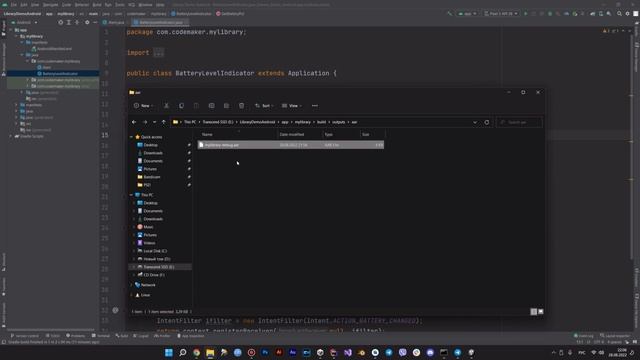
Task: Click the Share icon in File Explorer toolbar
Action: tap(227, 106)
